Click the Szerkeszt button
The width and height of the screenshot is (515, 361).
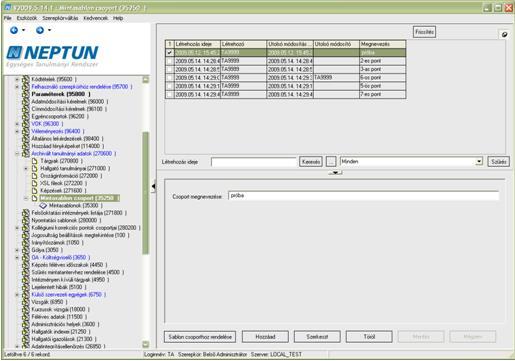(317, 337)
